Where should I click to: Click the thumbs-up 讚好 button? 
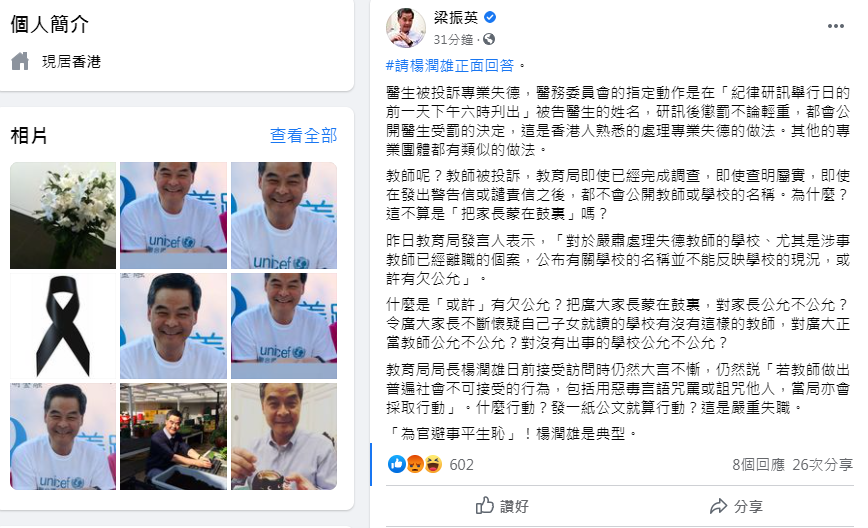[x=502, y=506]
